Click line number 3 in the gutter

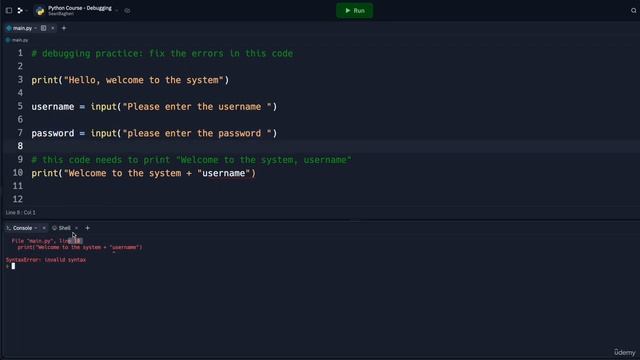point(20,80)
